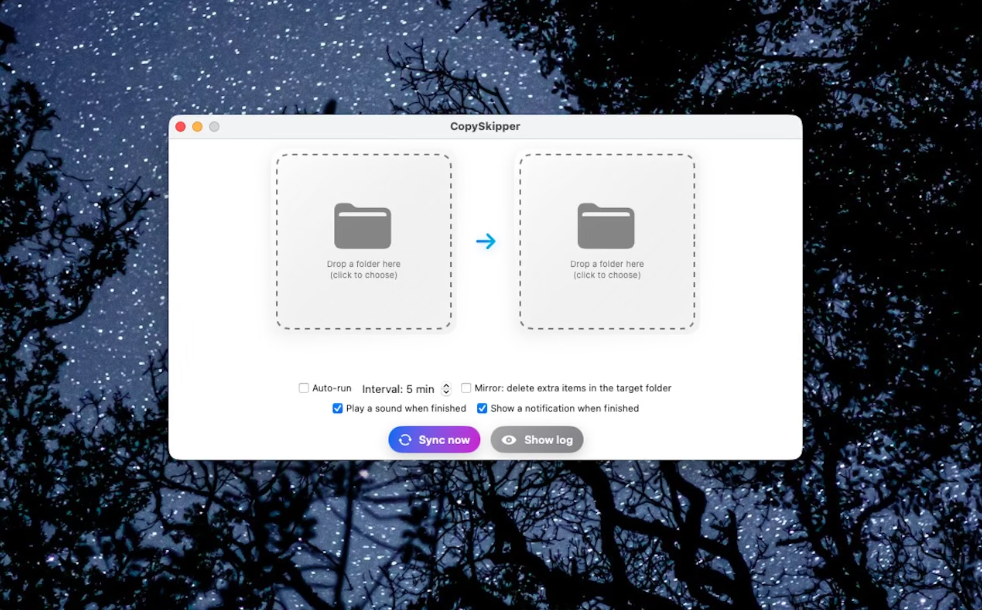Image resolution: width=982 pixels, height=610 pixels.
Task: Click the folder icon inside the left drop zone
Action: 363,225
